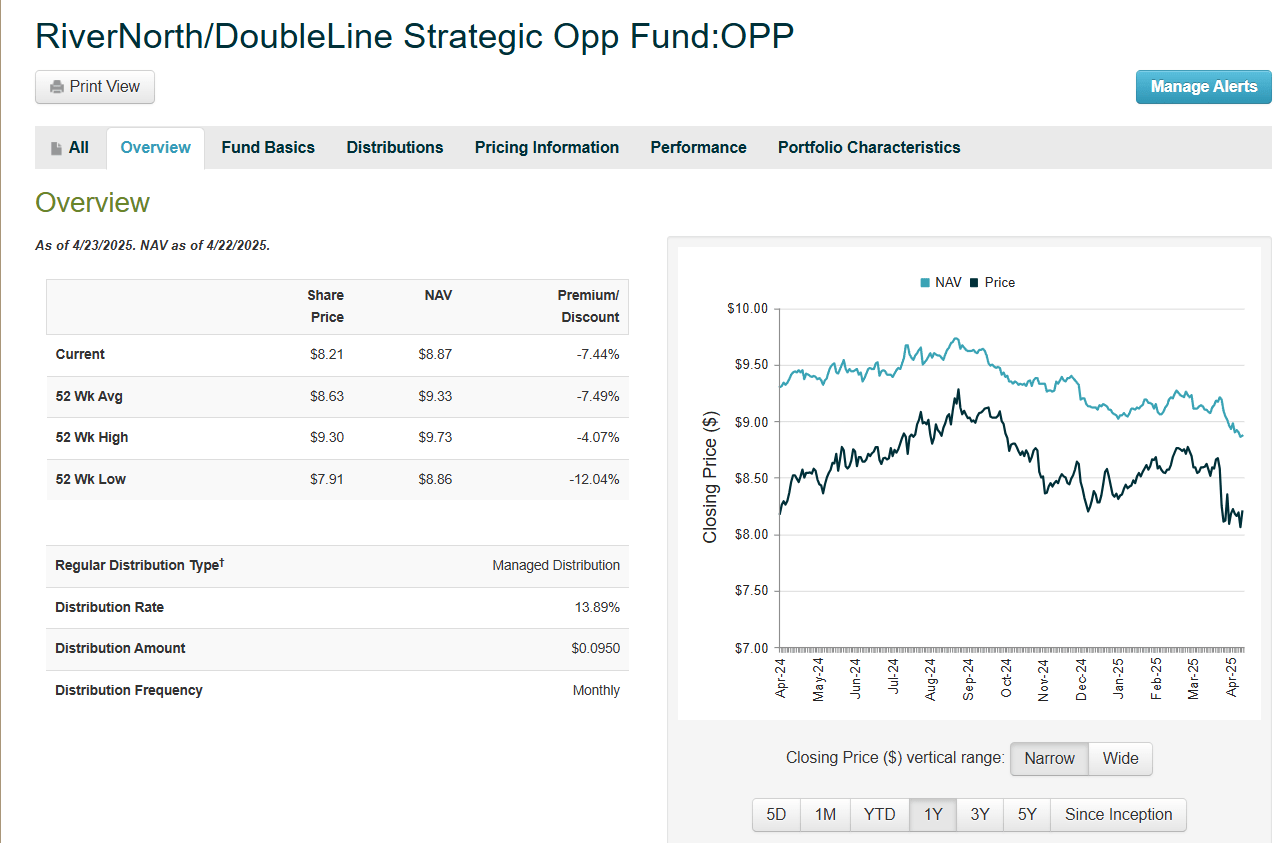Click the printer icon in Print View
Screen dimensions: 1287x843
coord(56,87)
